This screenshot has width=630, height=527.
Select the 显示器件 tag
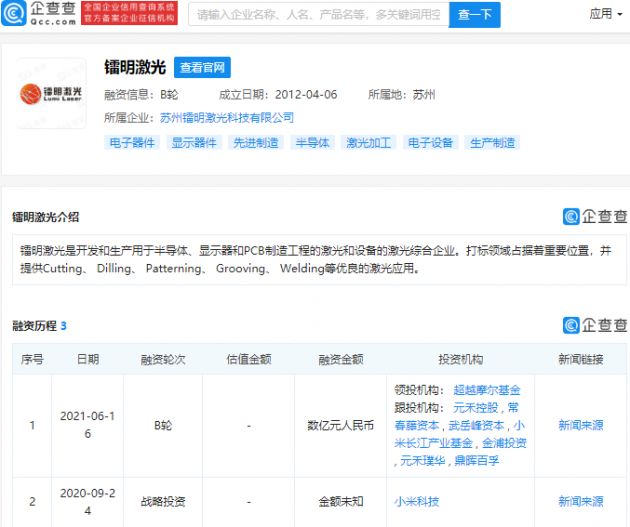pos(193,143)
